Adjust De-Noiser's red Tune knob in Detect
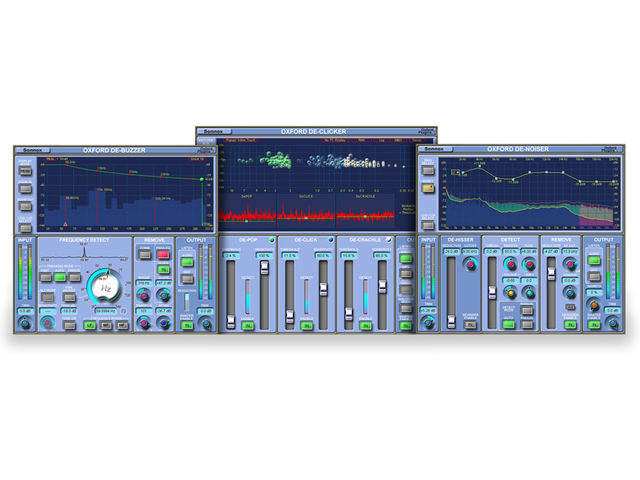The image size is (640, 480). (x=529, y=264)
